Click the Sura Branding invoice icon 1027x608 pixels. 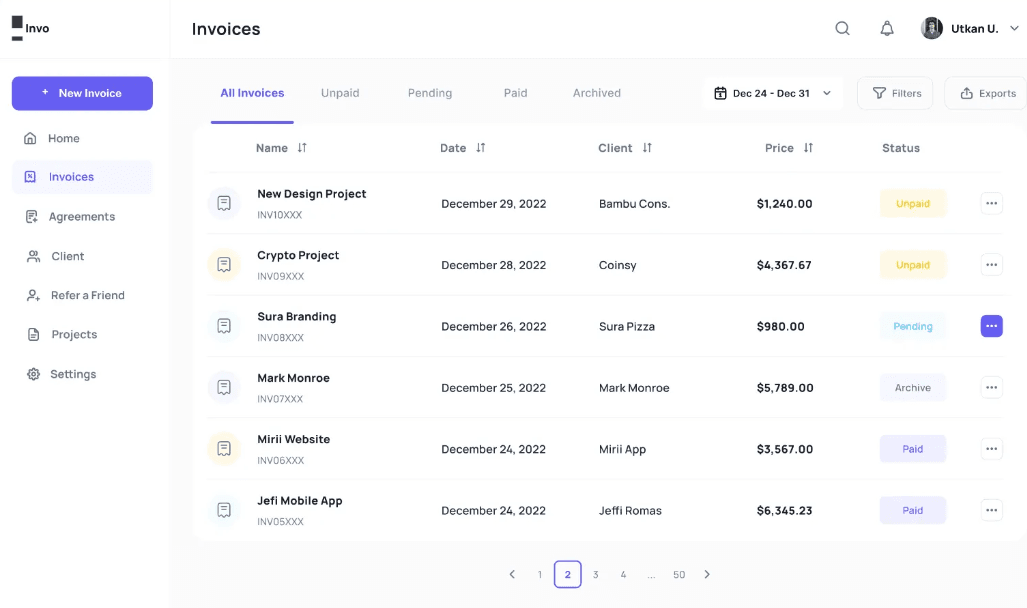tap(224, 326)
